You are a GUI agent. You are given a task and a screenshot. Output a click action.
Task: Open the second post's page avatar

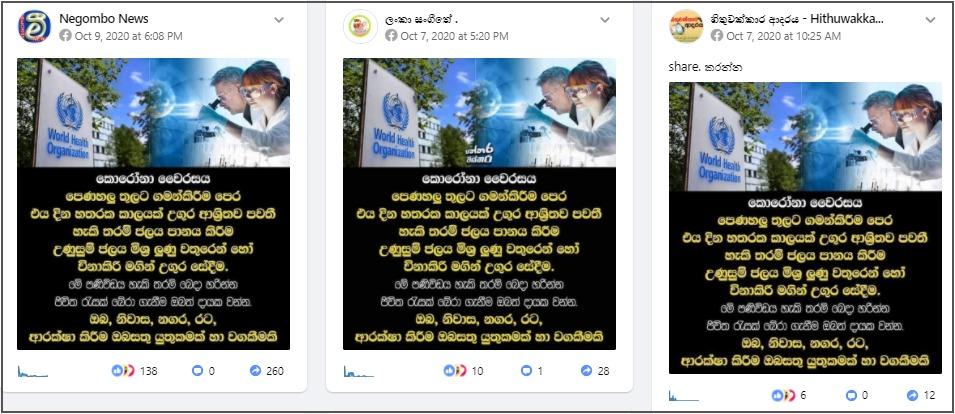coord(361,26)
